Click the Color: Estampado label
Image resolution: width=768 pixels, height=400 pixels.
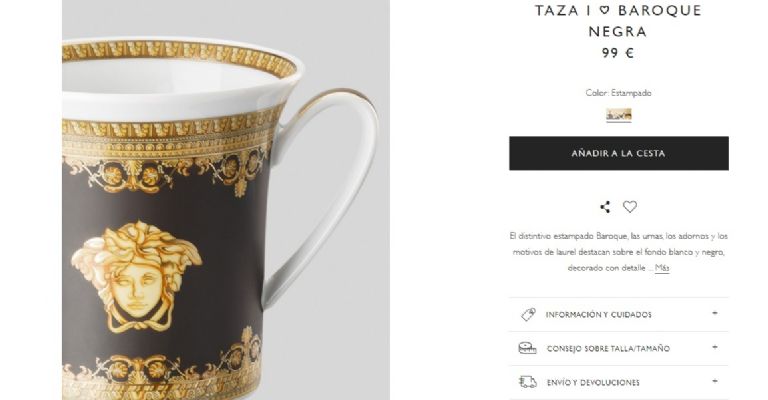(x=618, y=93)
